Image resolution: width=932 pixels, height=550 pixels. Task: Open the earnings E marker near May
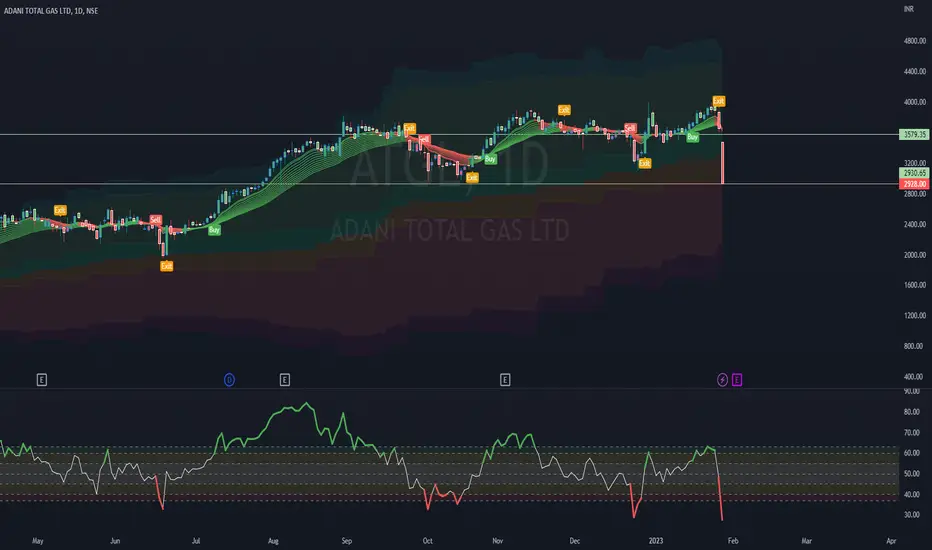tap(42, 379)
